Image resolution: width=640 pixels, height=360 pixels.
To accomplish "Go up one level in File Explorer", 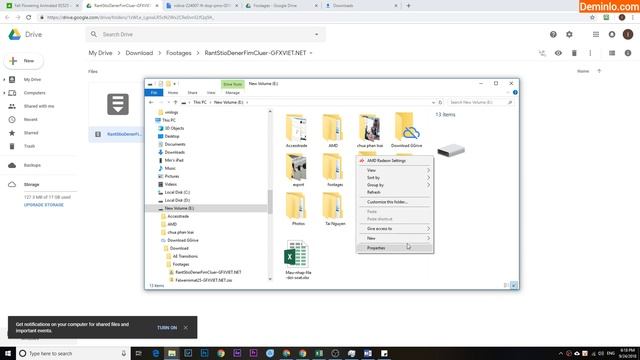I will click(176, 102).
